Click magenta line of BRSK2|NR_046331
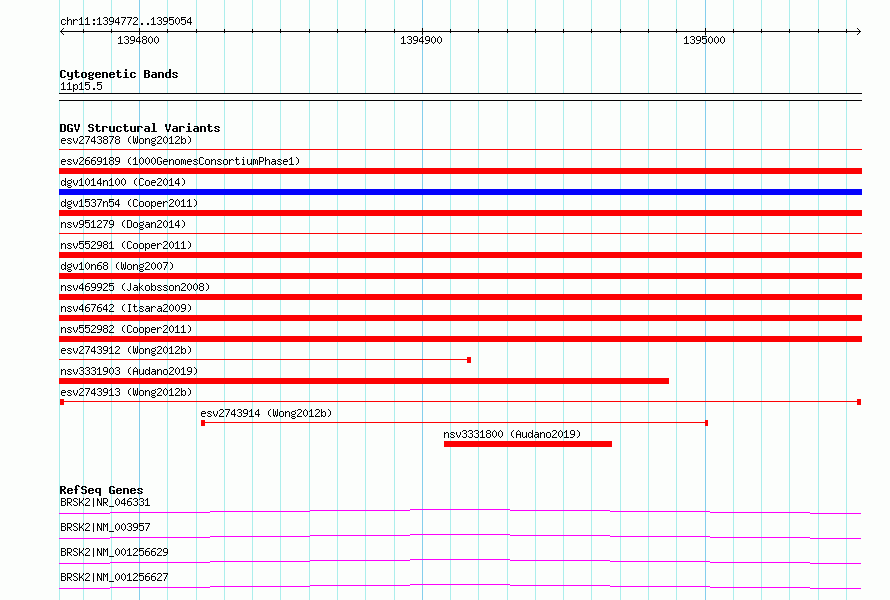 tap(460, 510)
